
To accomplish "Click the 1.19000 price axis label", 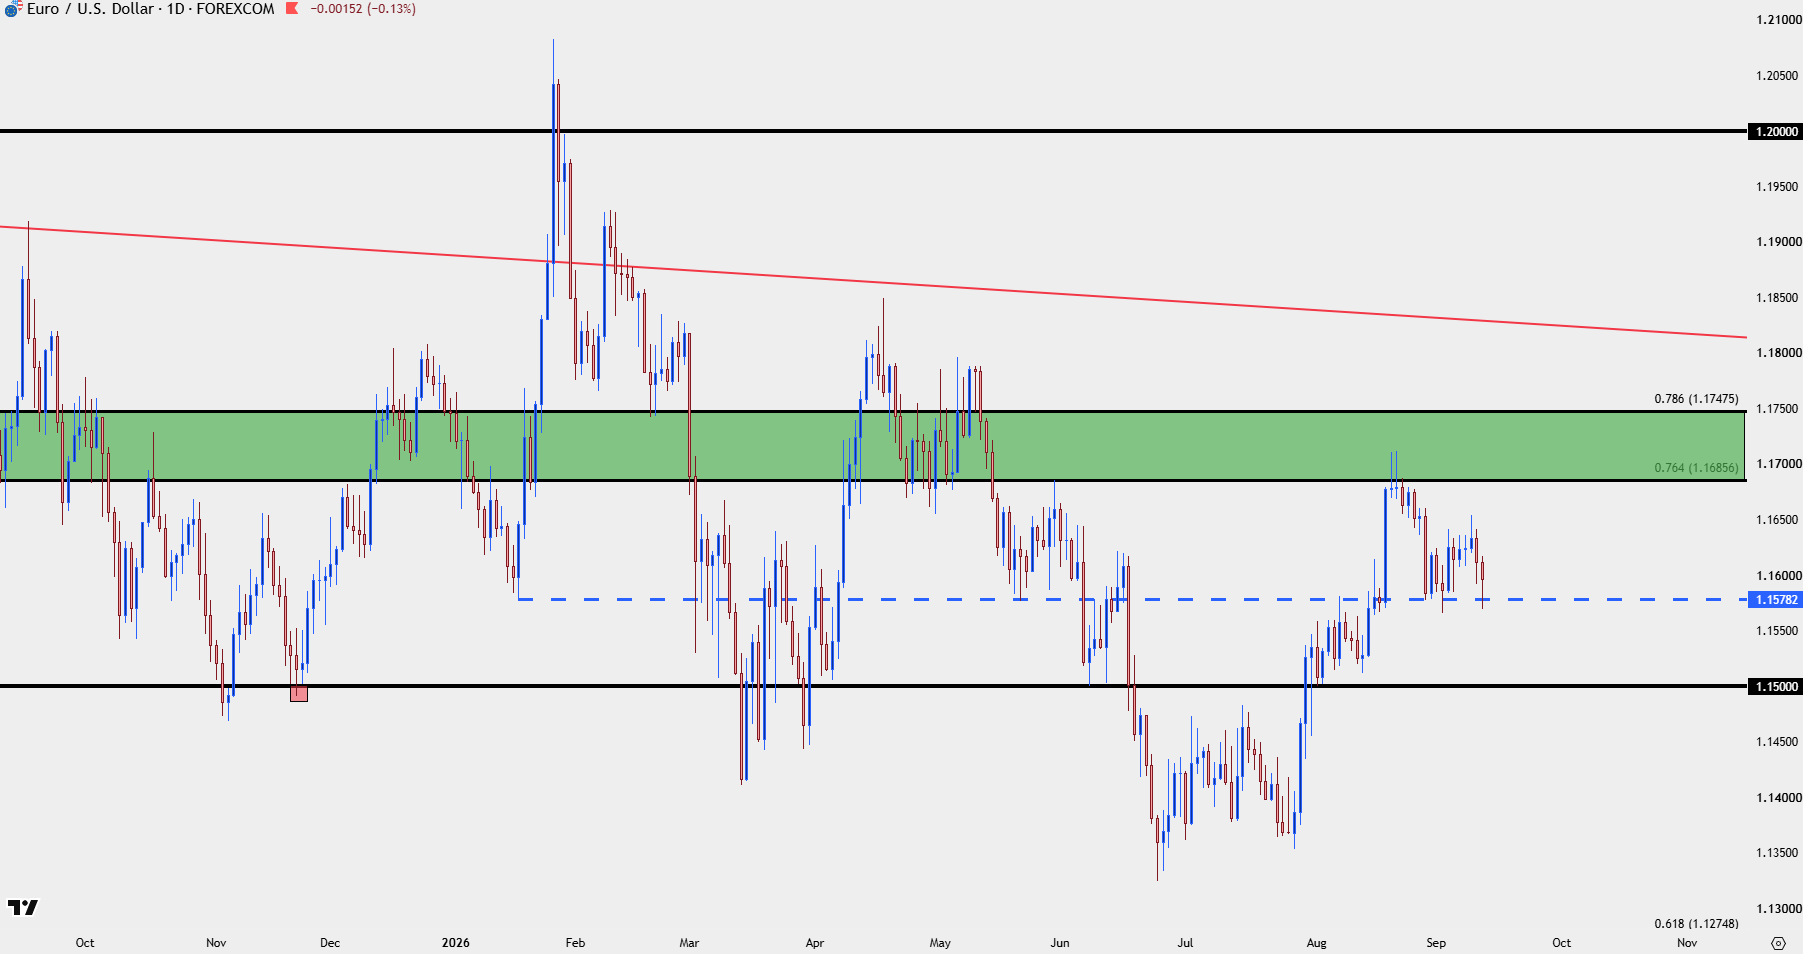I will pos(1778,242).
